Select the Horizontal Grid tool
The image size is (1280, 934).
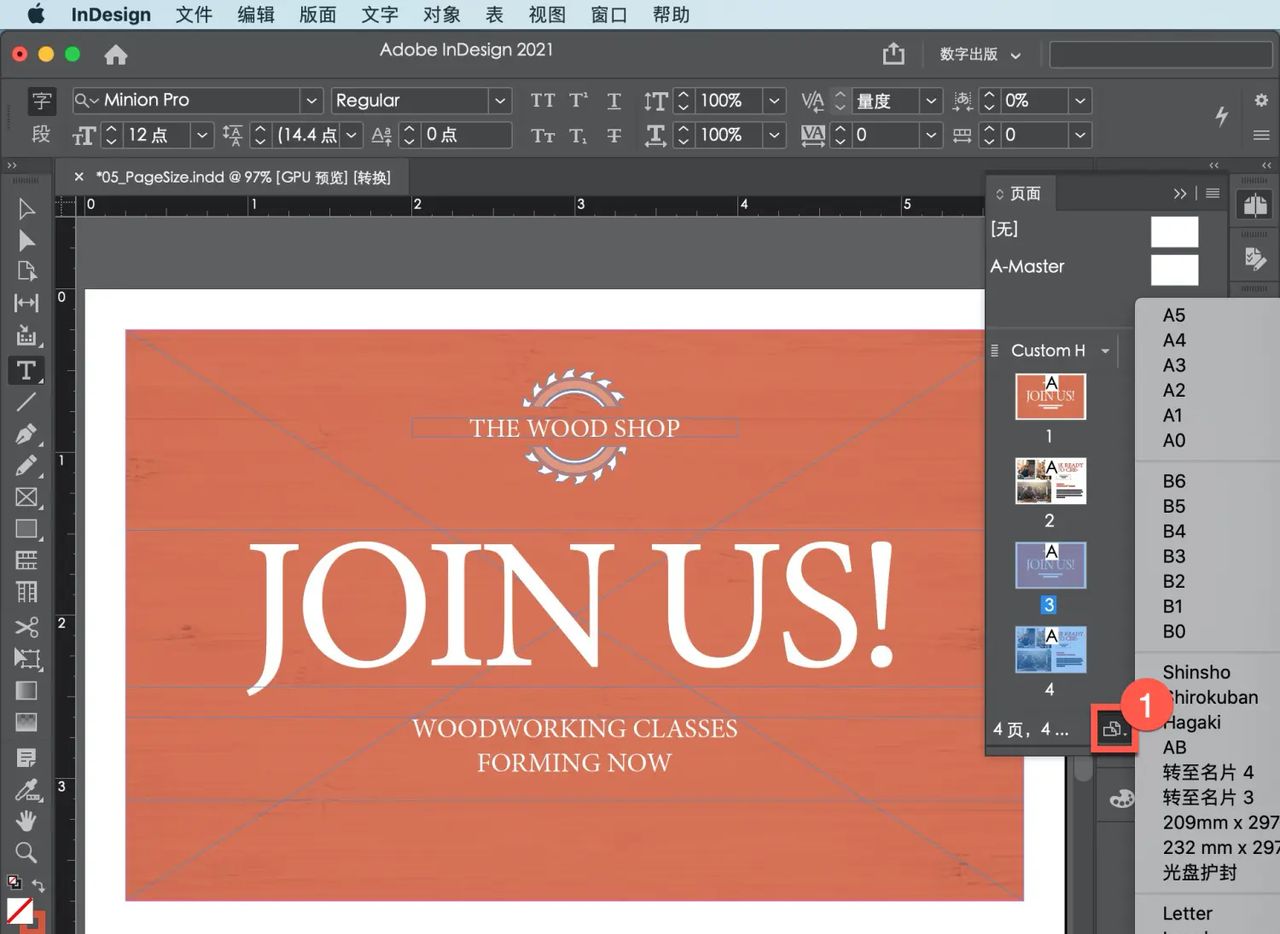(27, 560)
